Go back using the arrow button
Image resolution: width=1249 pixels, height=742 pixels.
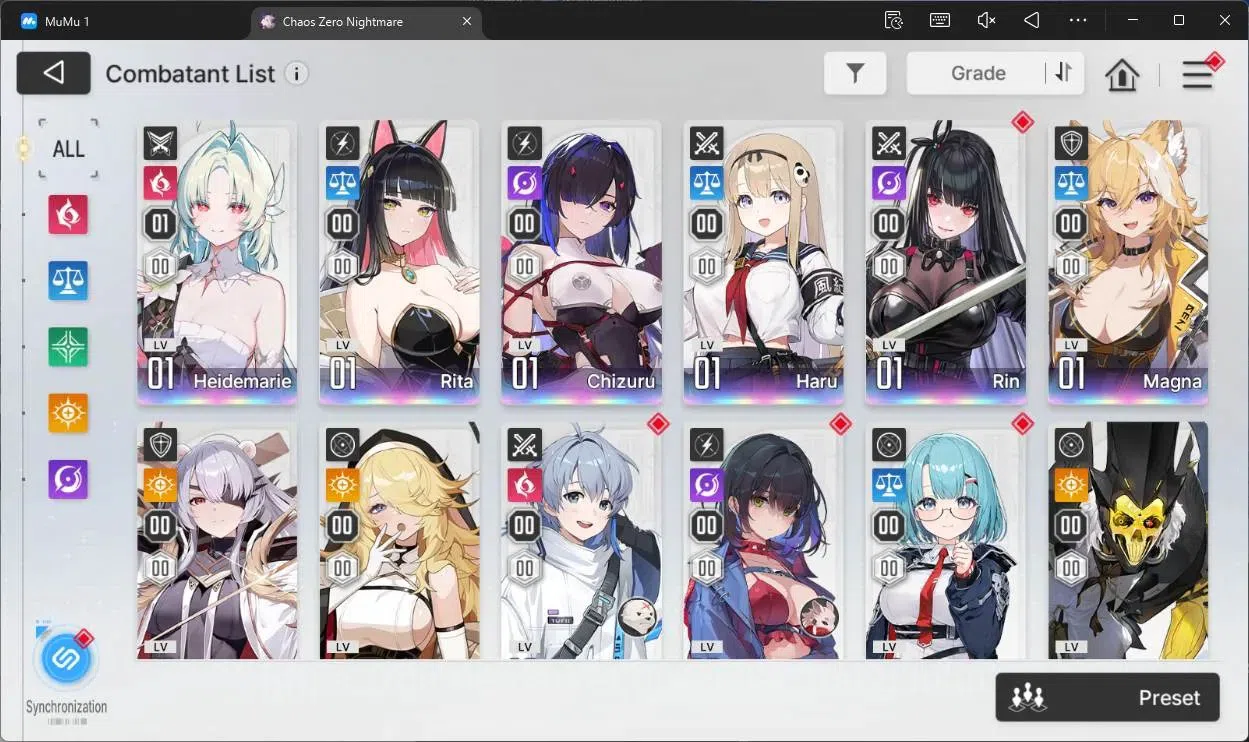click(x=54, y=73)
